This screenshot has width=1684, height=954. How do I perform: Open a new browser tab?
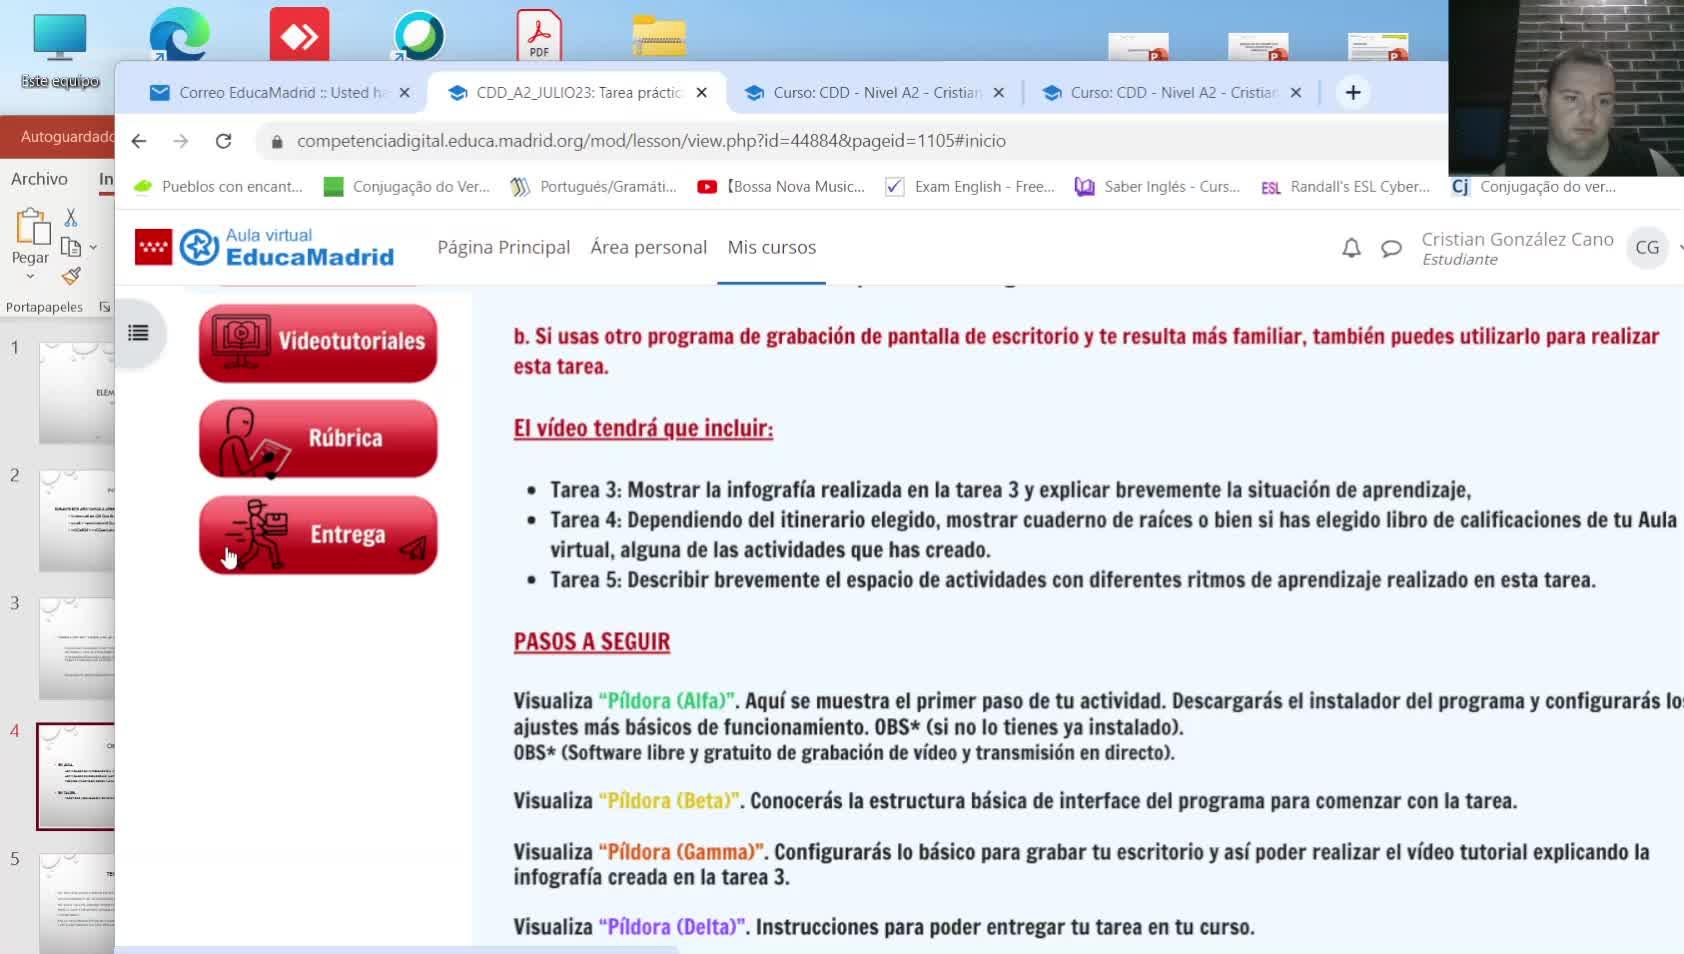(1353, 92)
